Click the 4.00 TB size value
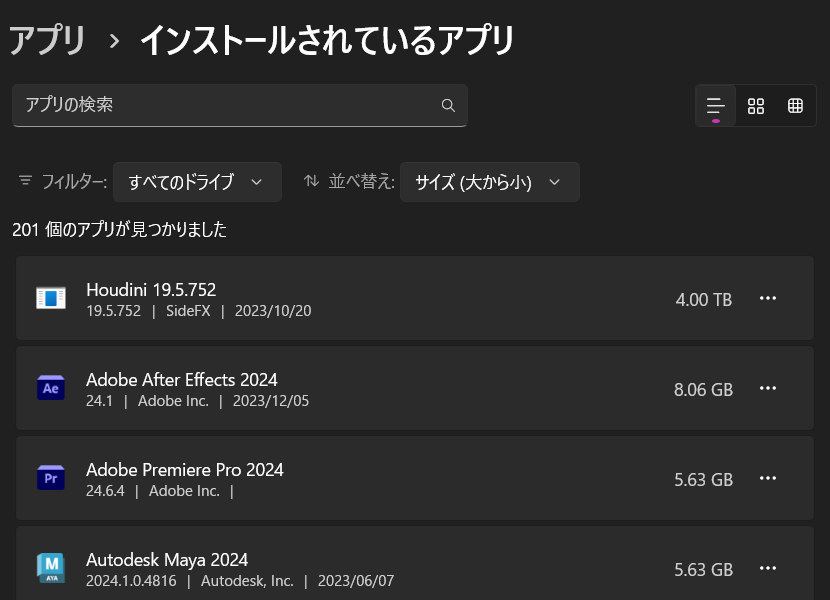This screenshot has width=830, height=600. click(703, 300)
